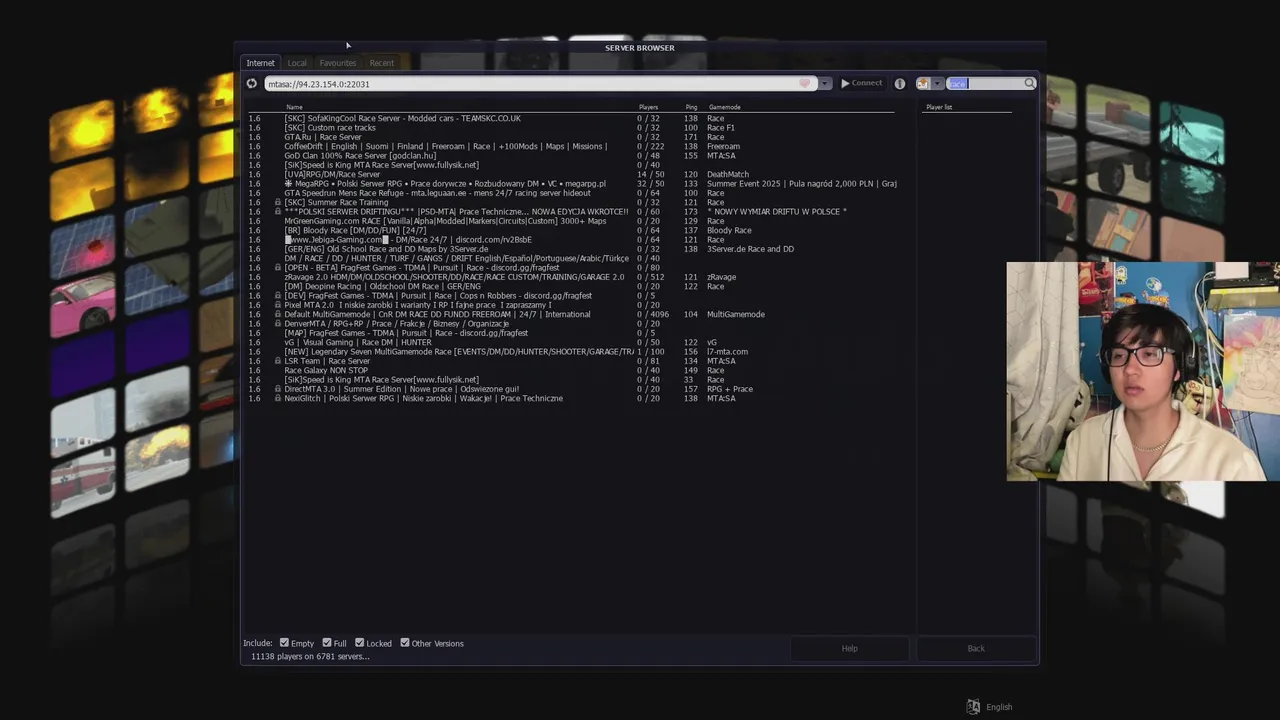Select '[DM] Deopine Racing' server row
The width and height of the screenshot is (1280, 720).
[570, 287]
